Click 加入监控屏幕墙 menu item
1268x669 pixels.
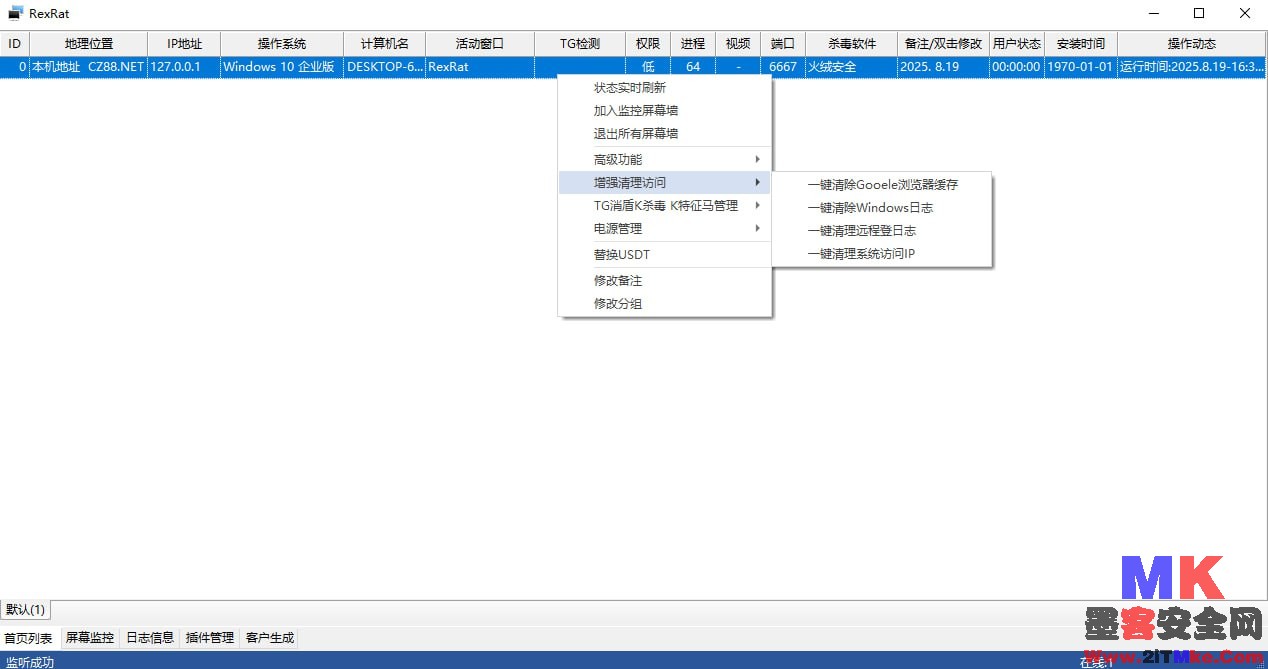[636, 111]
